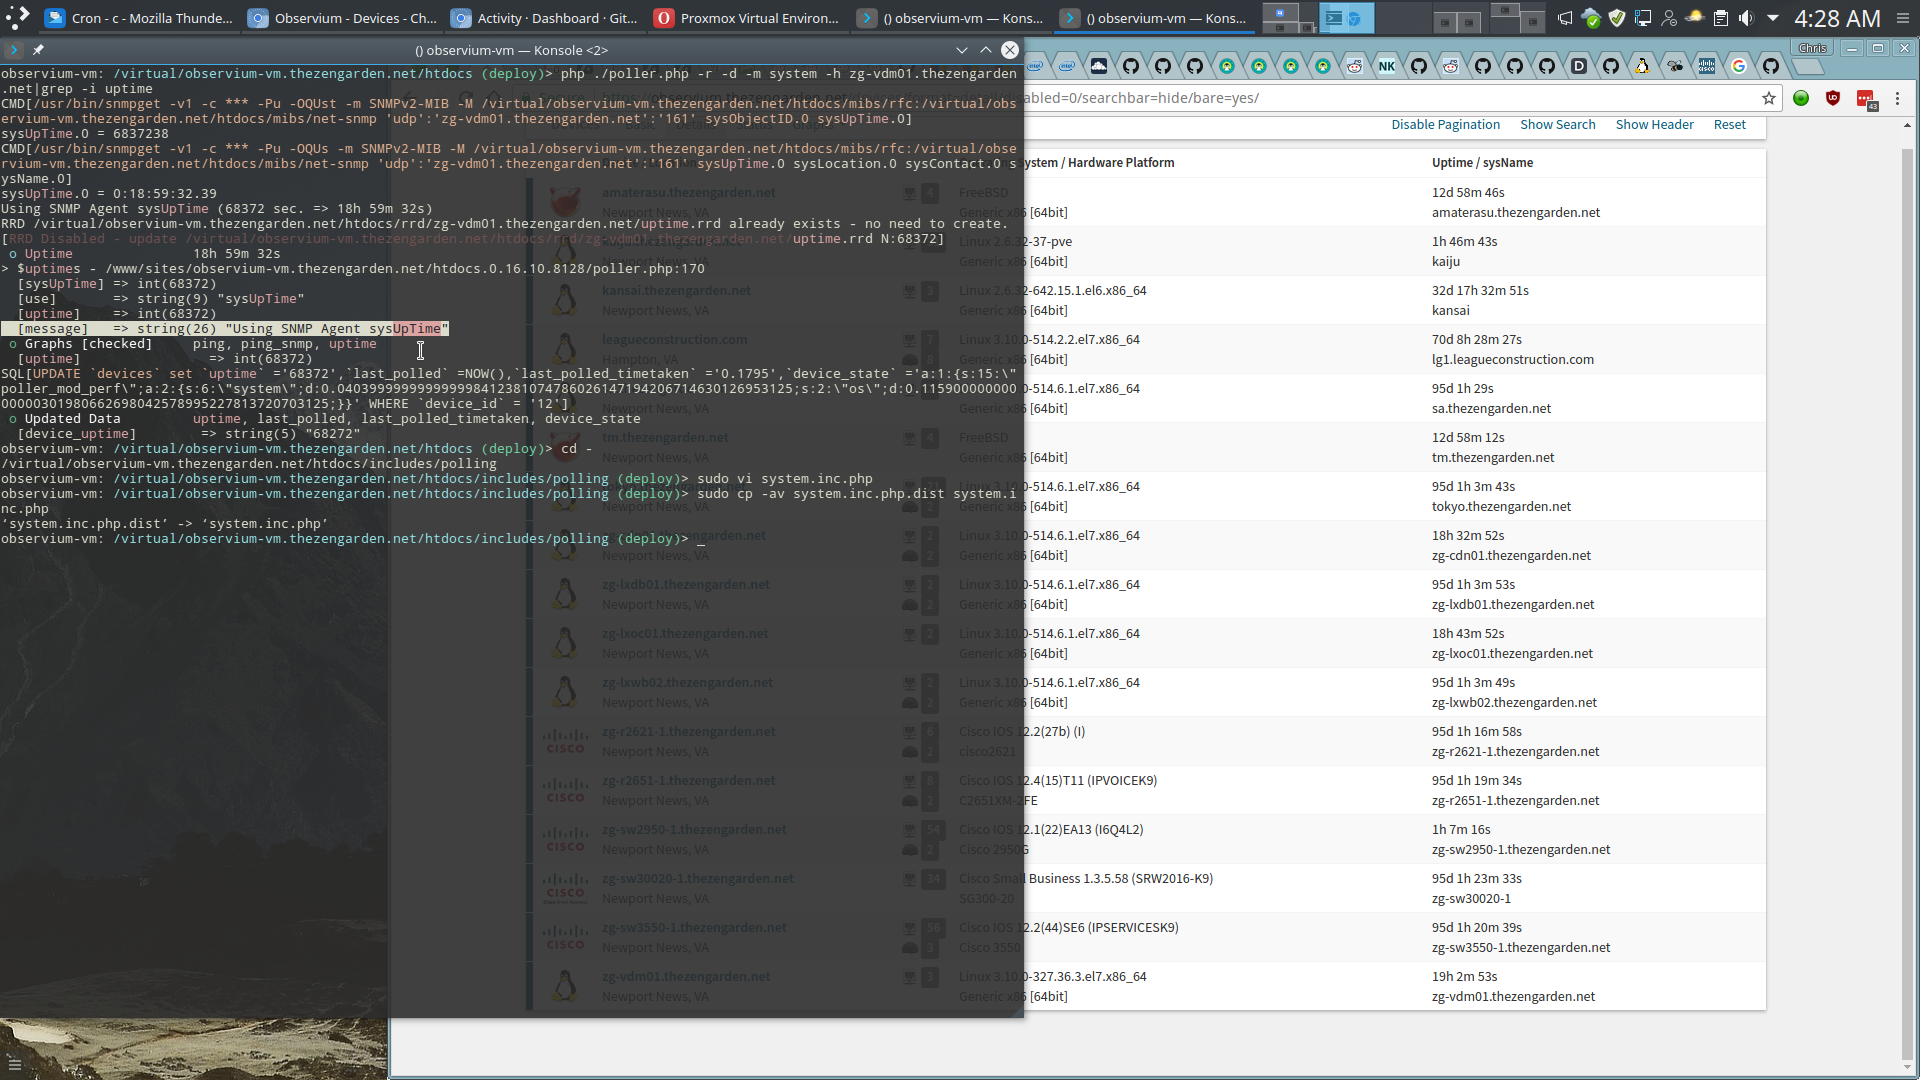Open red password manager extension icon
Viewport: 1920px width, 1080px height.
1866,99
